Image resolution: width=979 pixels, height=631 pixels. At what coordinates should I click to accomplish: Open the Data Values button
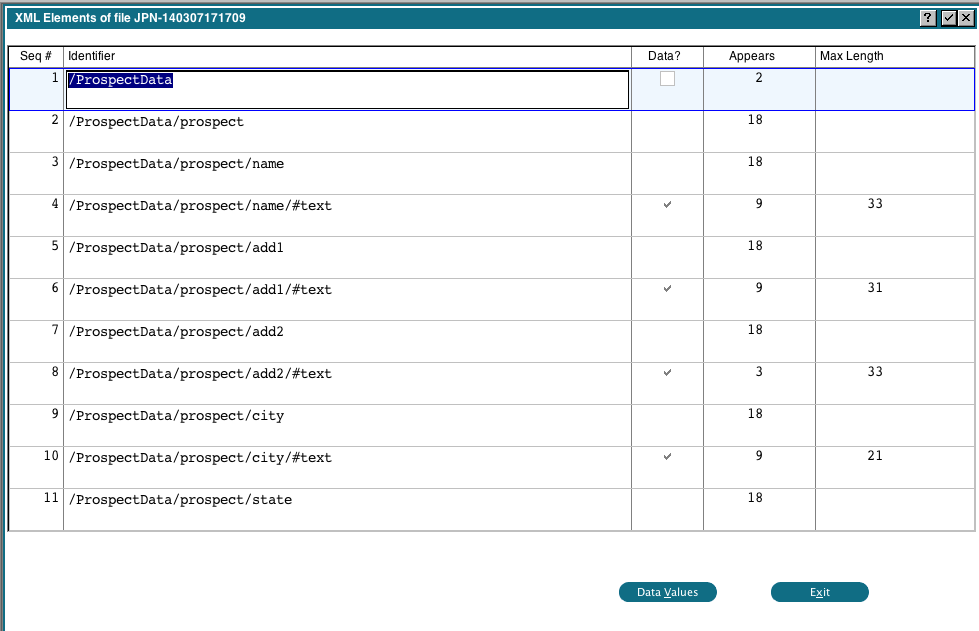click(667, 592)
